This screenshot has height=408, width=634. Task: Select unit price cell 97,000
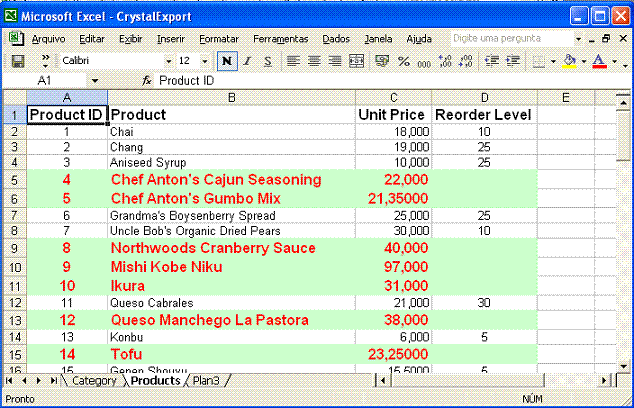click(393, 267)
